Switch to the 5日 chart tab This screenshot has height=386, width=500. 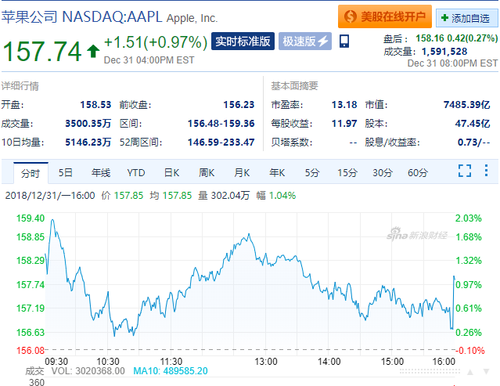(x=65, y=173)
